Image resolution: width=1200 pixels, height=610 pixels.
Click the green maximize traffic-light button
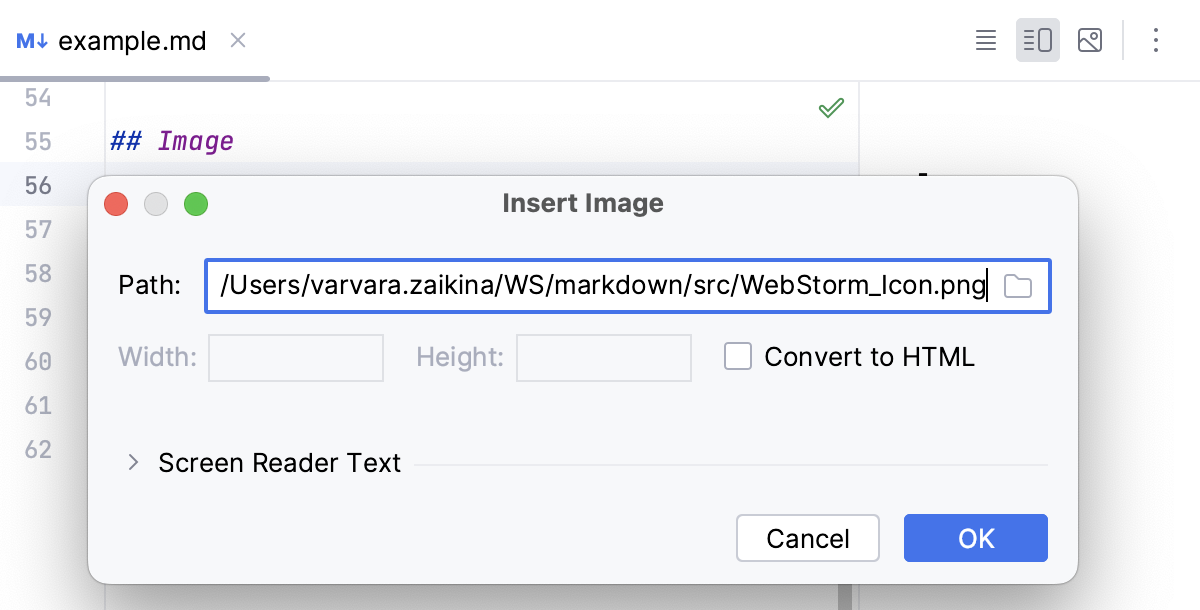tap(196, 203)
